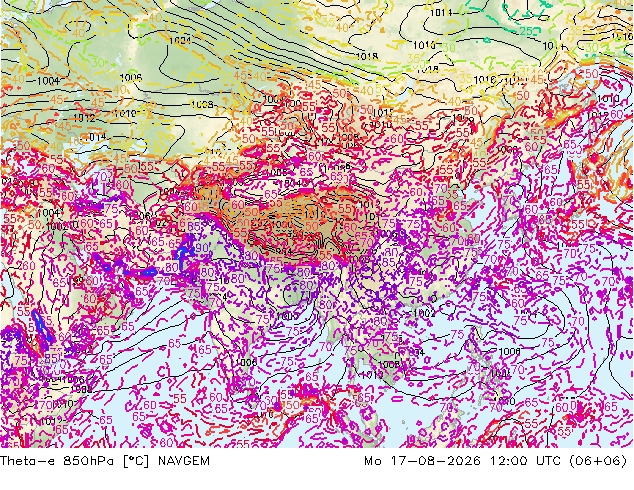Click the '1011' isobar pressure label
Screen dimensions: 634x490
[441, 13]
